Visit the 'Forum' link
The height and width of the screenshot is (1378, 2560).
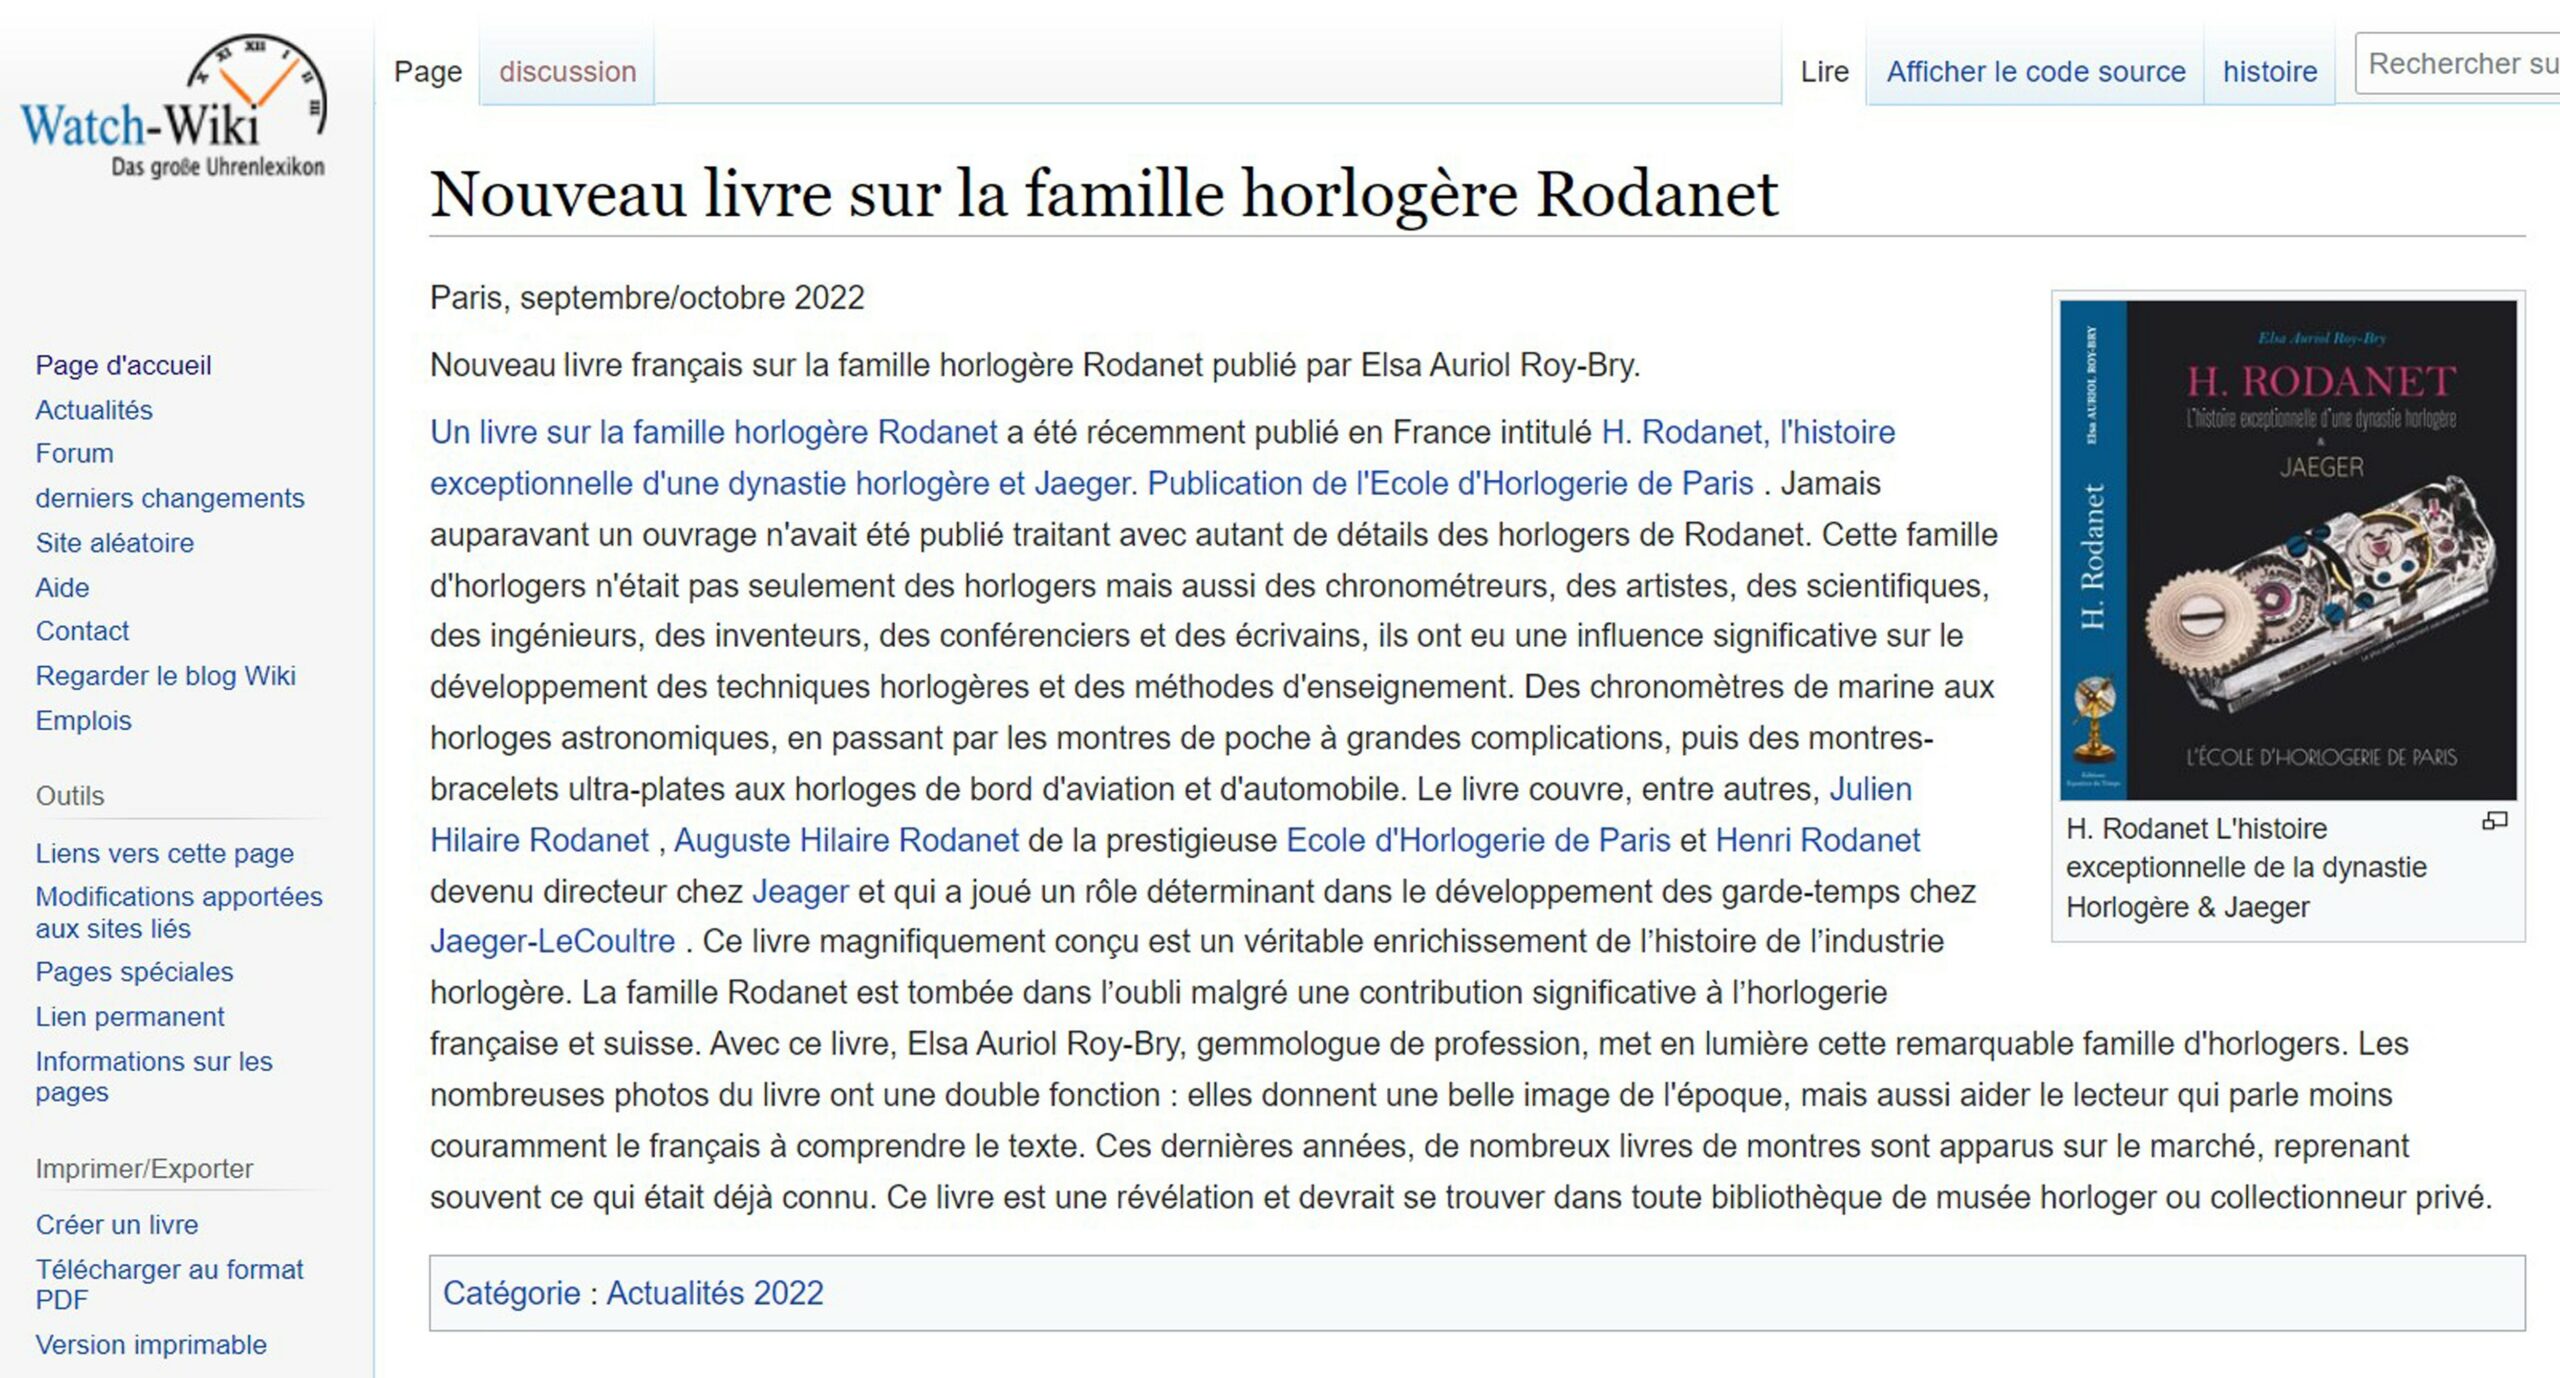[x=74, y=453]
